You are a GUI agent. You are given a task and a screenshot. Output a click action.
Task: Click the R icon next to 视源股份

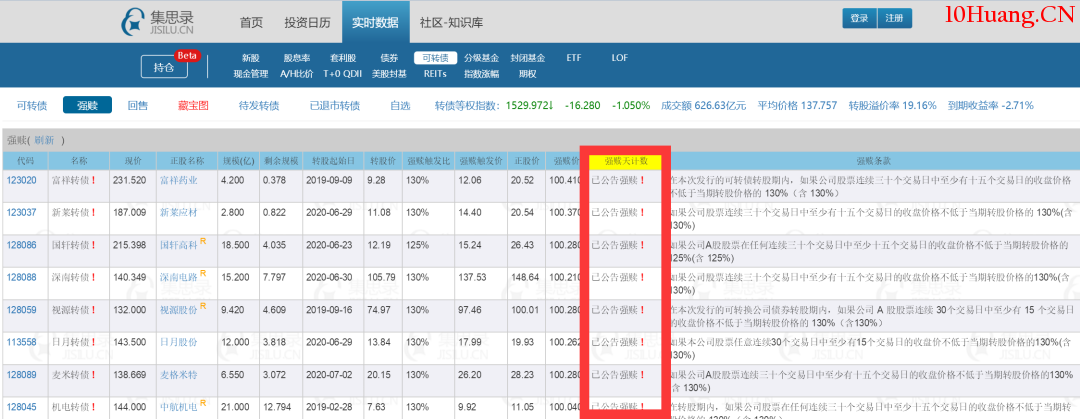(x=203, y=306)
